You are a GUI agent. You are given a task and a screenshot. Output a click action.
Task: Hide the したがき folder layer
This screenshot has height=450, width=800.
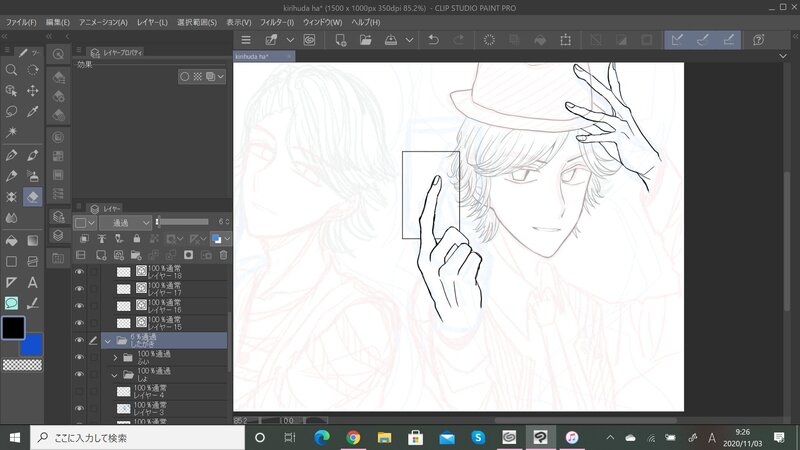pos(80,340)
